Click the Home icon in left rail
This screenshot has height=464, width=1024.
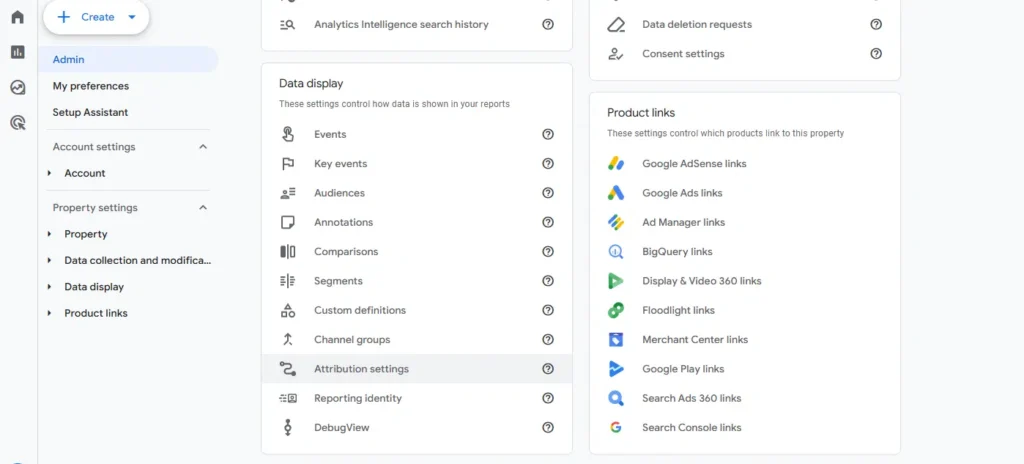pos(17,17)
